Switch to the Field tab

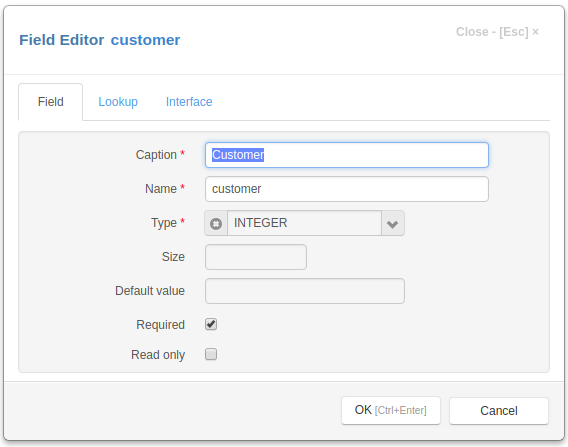(x=51, y=102)
